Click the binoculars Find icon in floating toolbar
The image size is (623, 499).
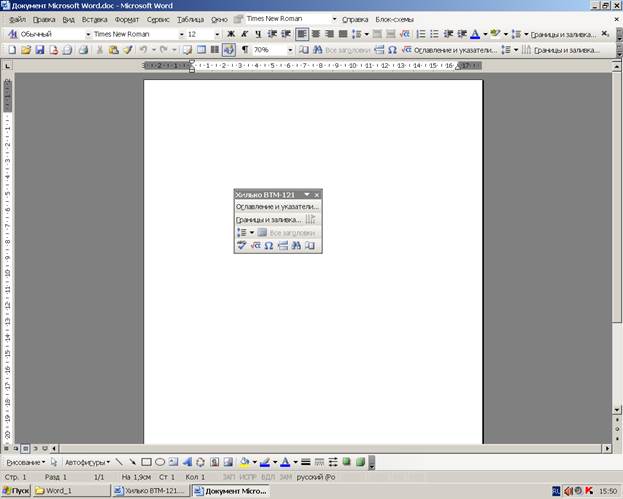(x=297, y=245)
